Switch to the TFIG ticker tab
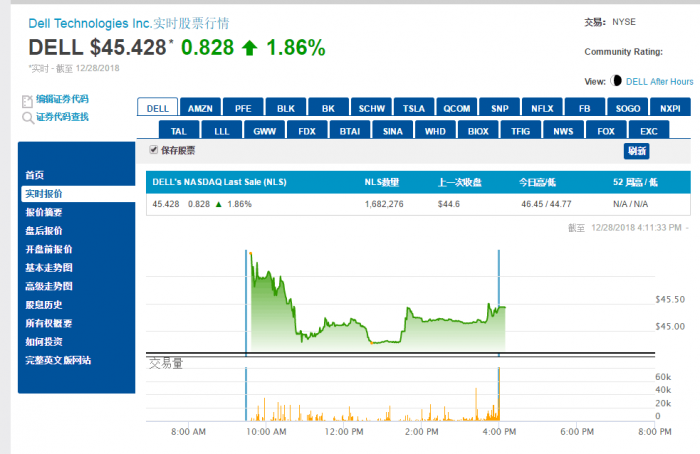Image resolution: width=700 pixels, height=454 pixels. (521, 131)
